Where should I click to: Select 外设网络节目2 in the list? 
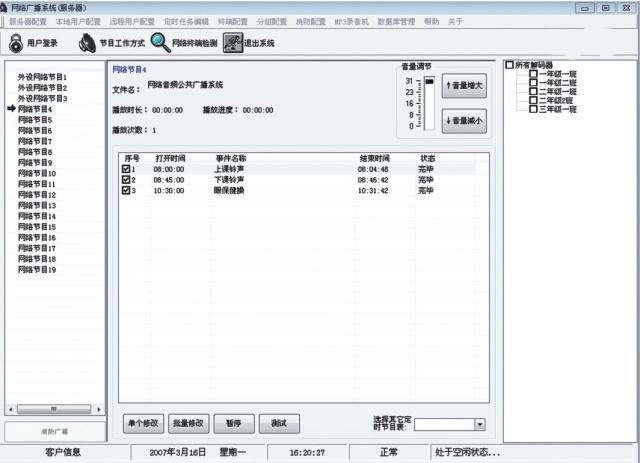[42, 88]
